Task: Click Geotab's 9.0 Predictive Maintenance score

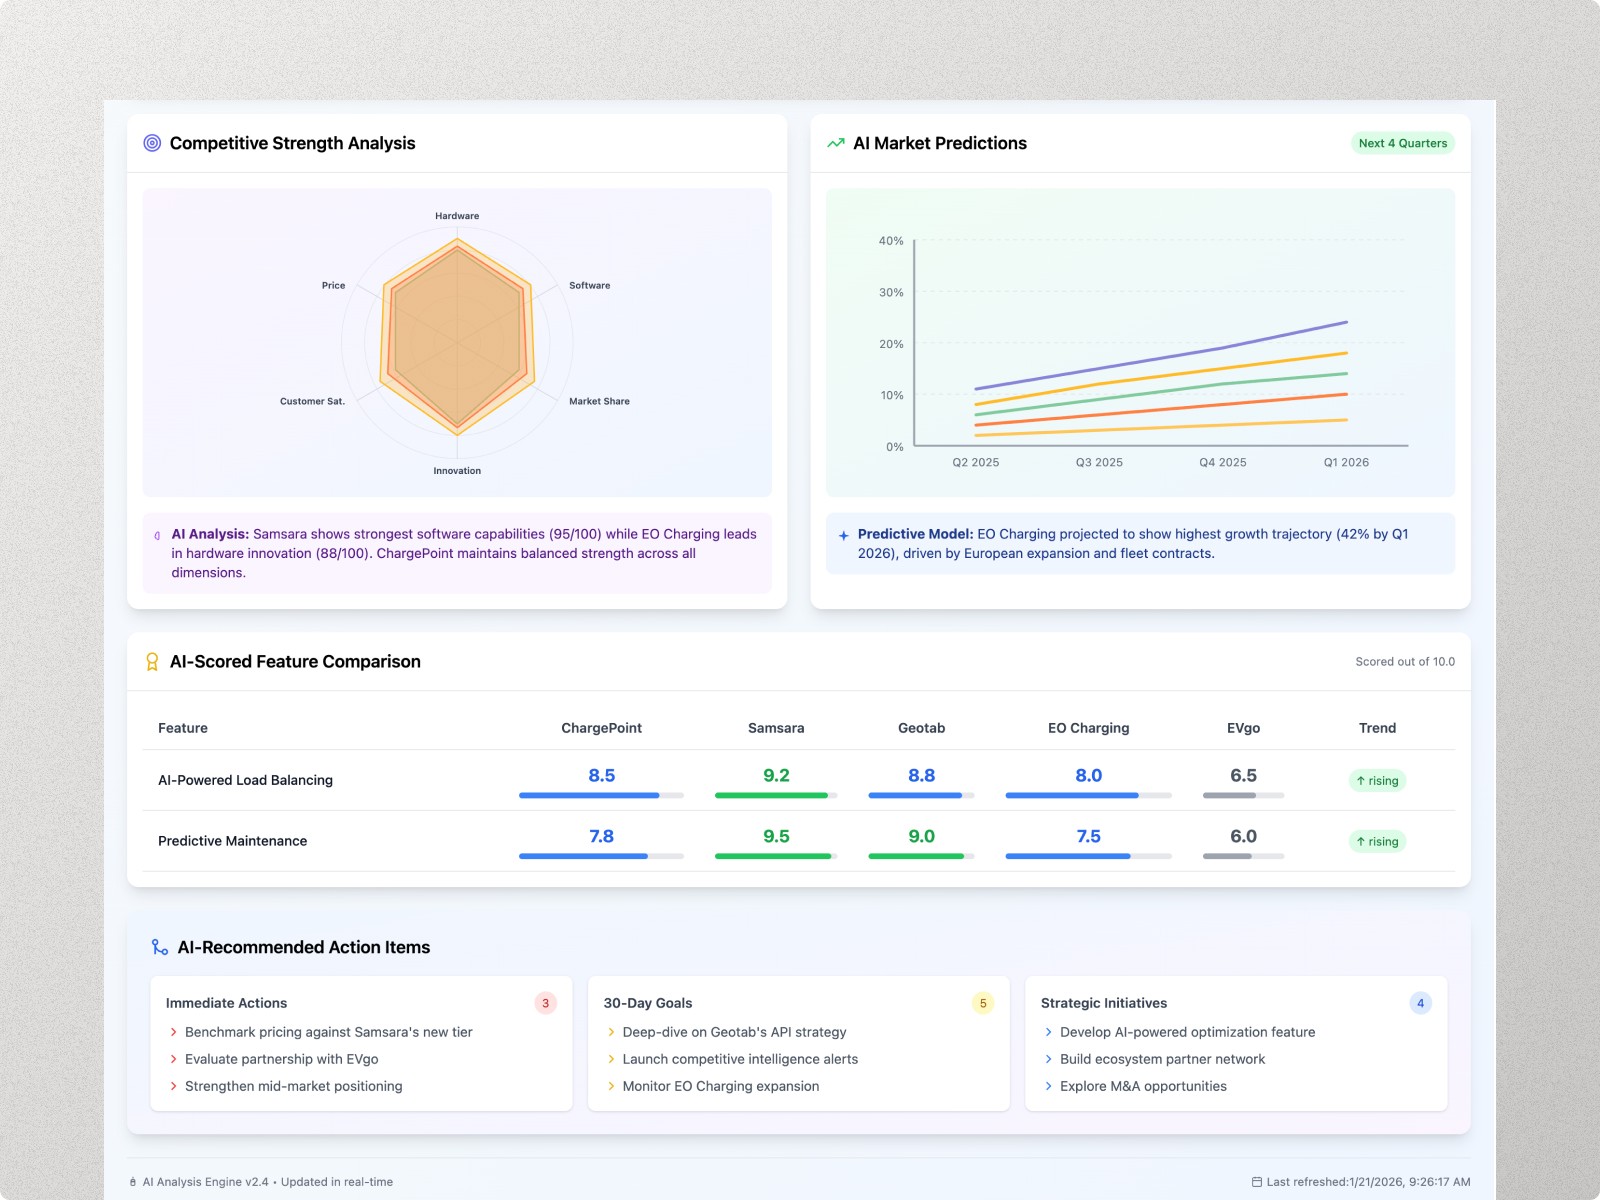Action: click(921, 836)
